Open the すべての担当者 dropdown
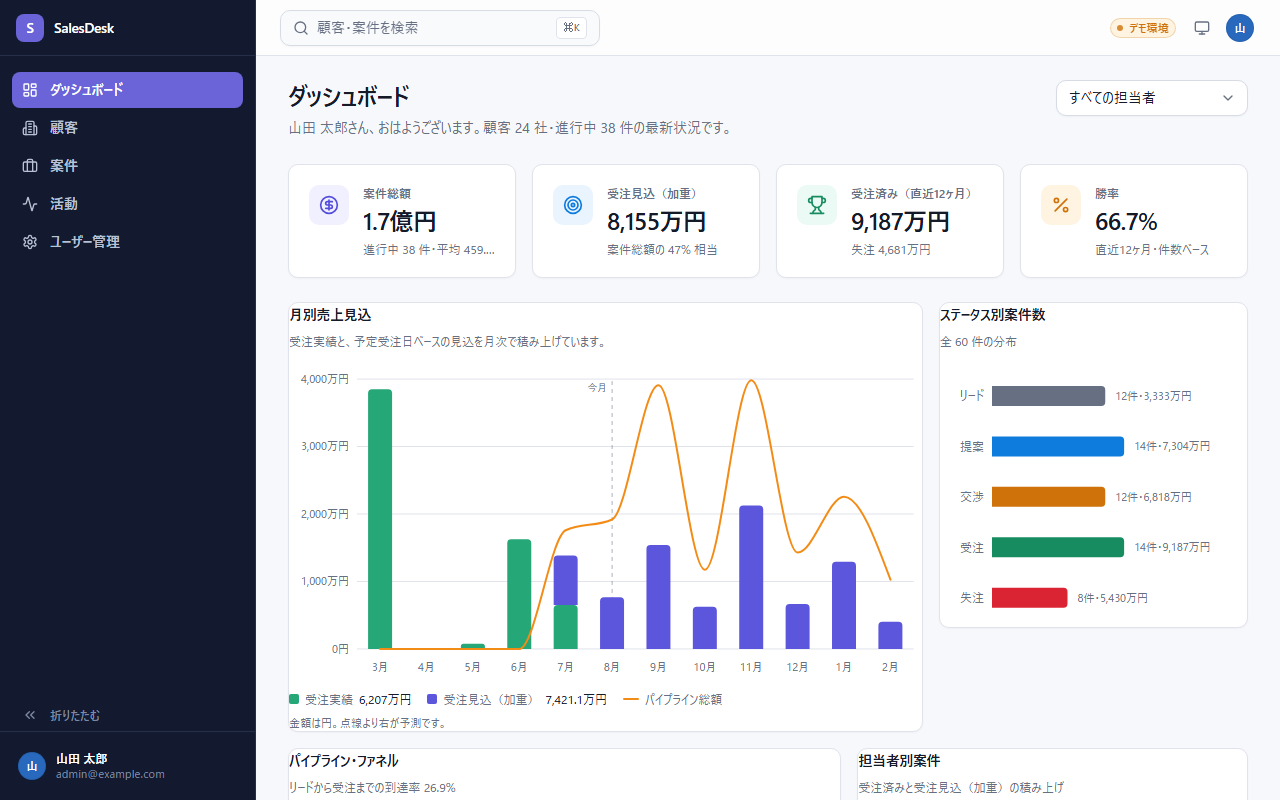The width and height of the screenshot is (1280, 800). [1152, 98]
